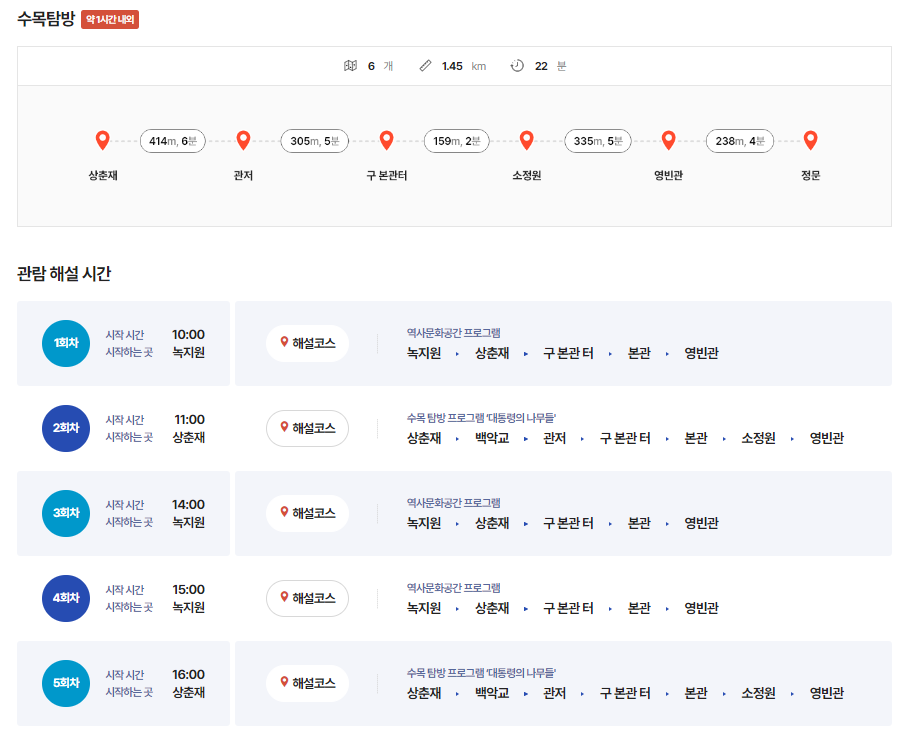Click 백악교 stop in the 2회차 route
907x733 pixels.
tap(492, 439)
